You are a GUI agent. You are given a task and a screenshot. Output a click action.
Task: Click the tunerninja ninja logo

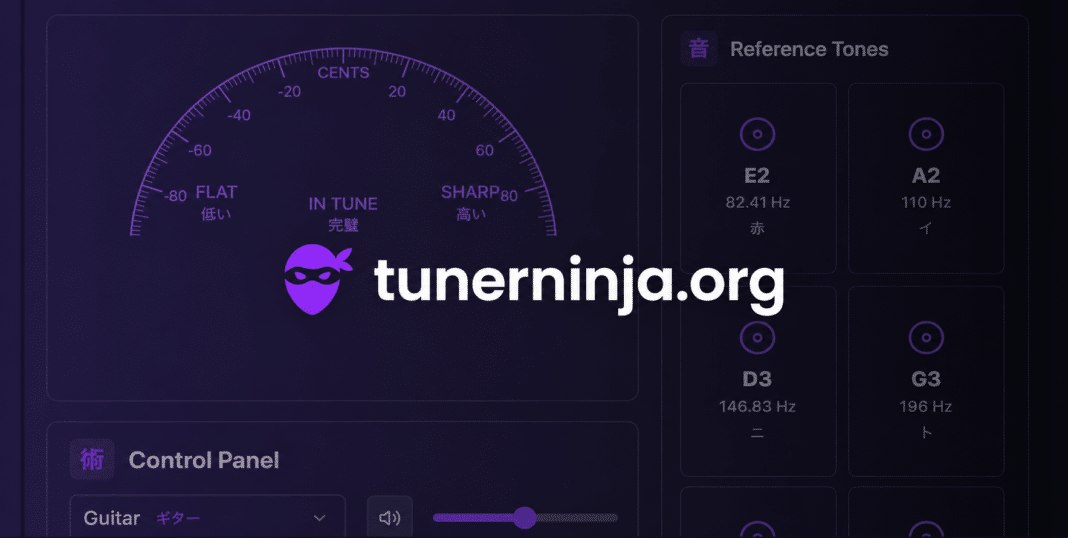coord(318,279)
